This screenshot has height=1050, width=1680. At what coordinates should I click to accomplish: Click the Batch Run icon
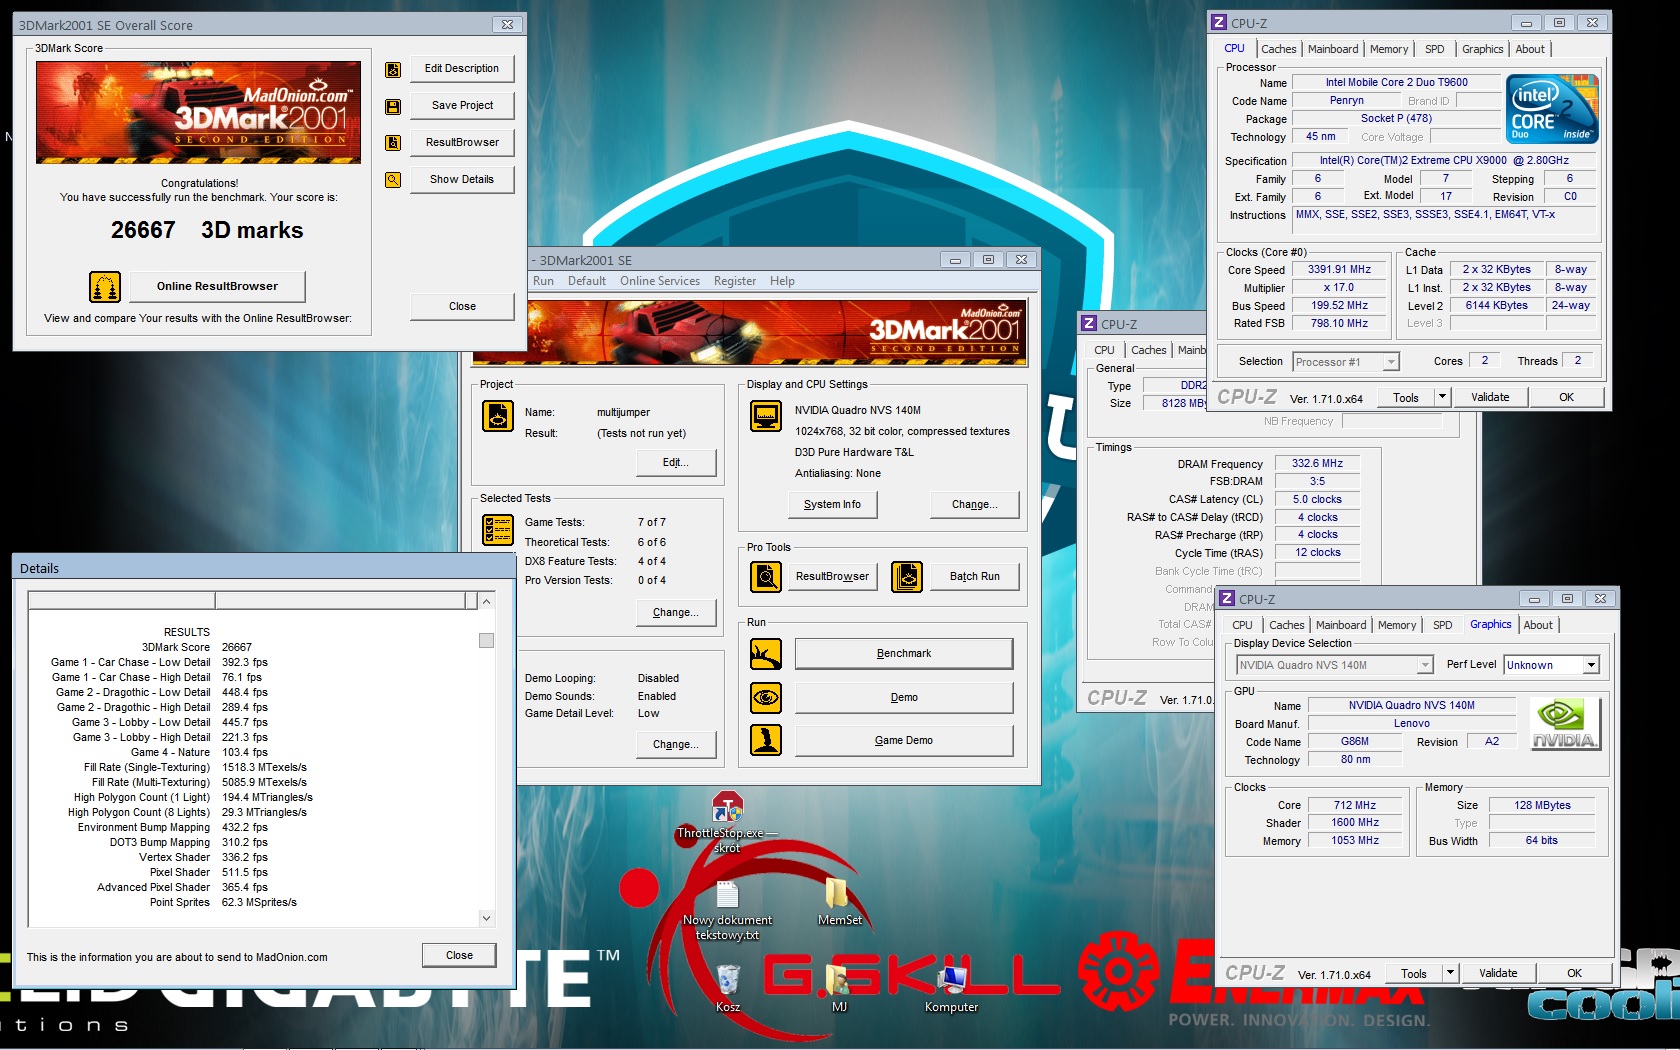click(907, 577)
